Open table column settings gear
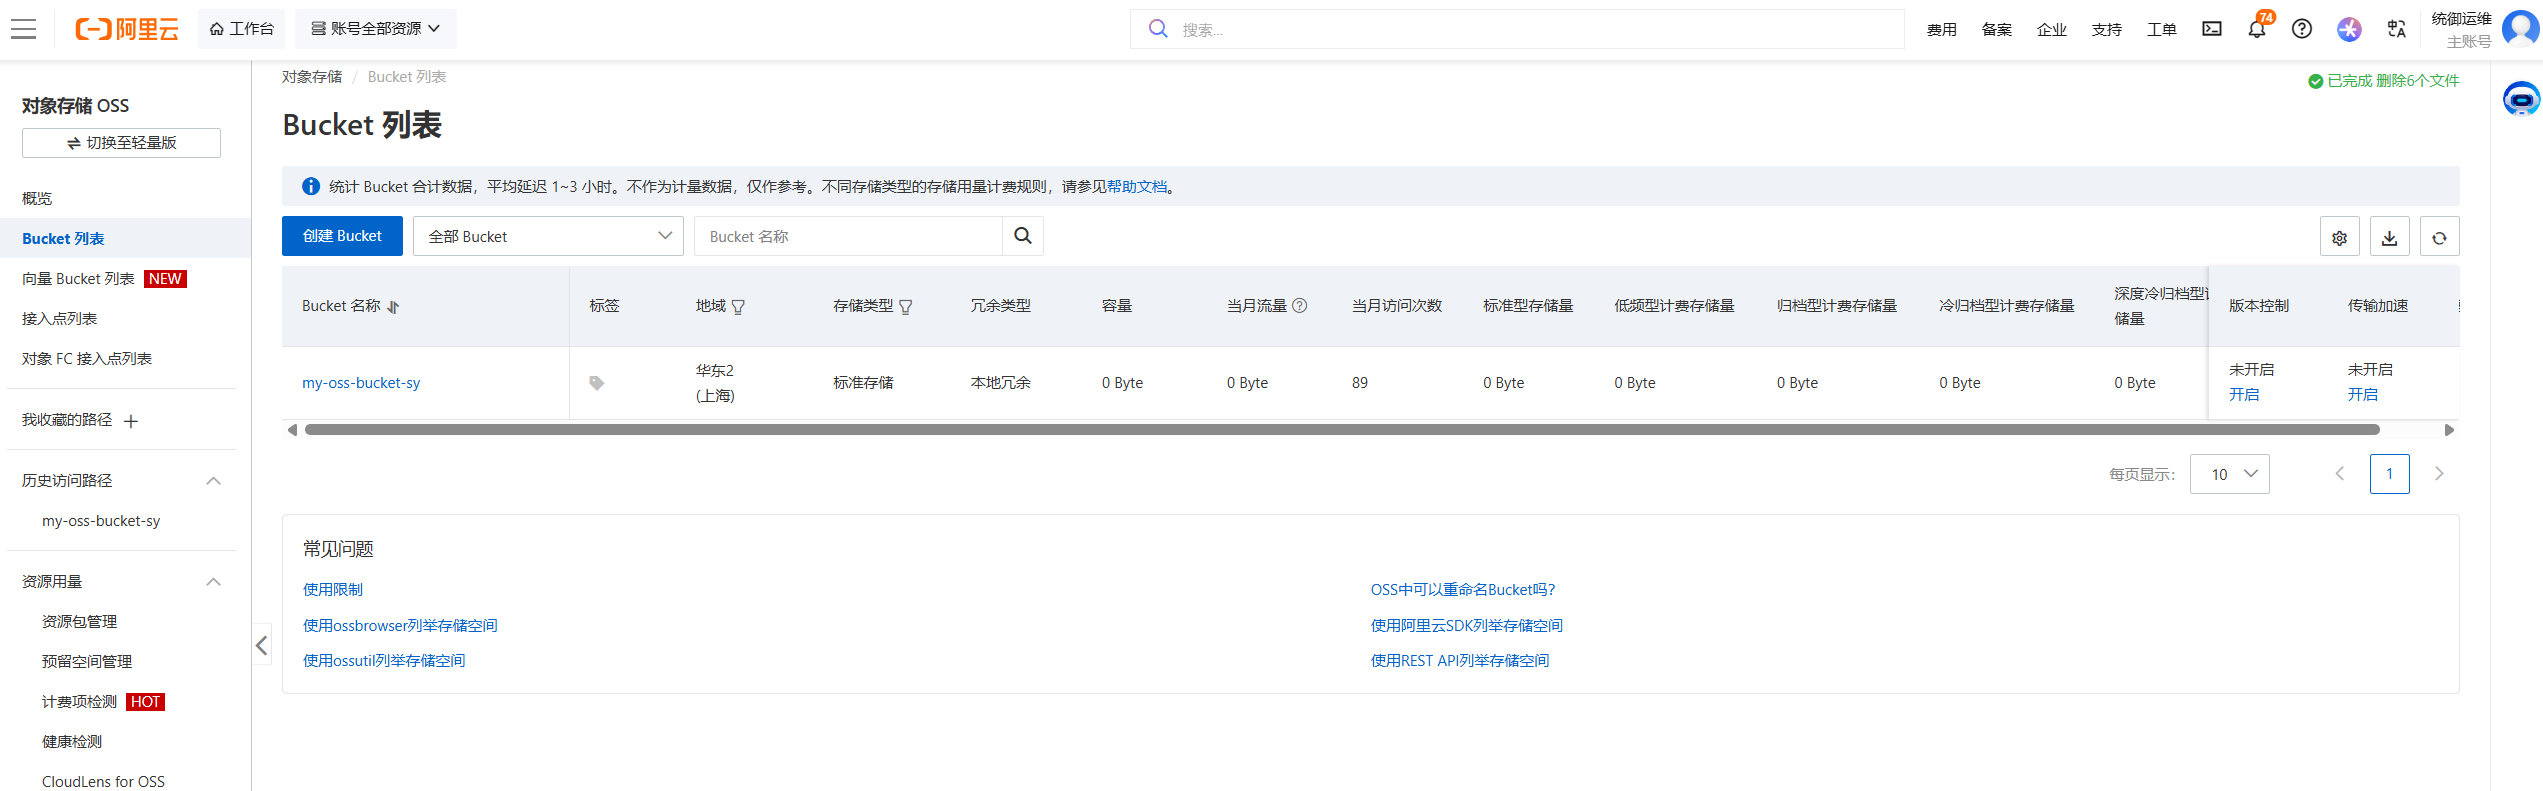The image size is (2543, 791). pos(2340,237)
